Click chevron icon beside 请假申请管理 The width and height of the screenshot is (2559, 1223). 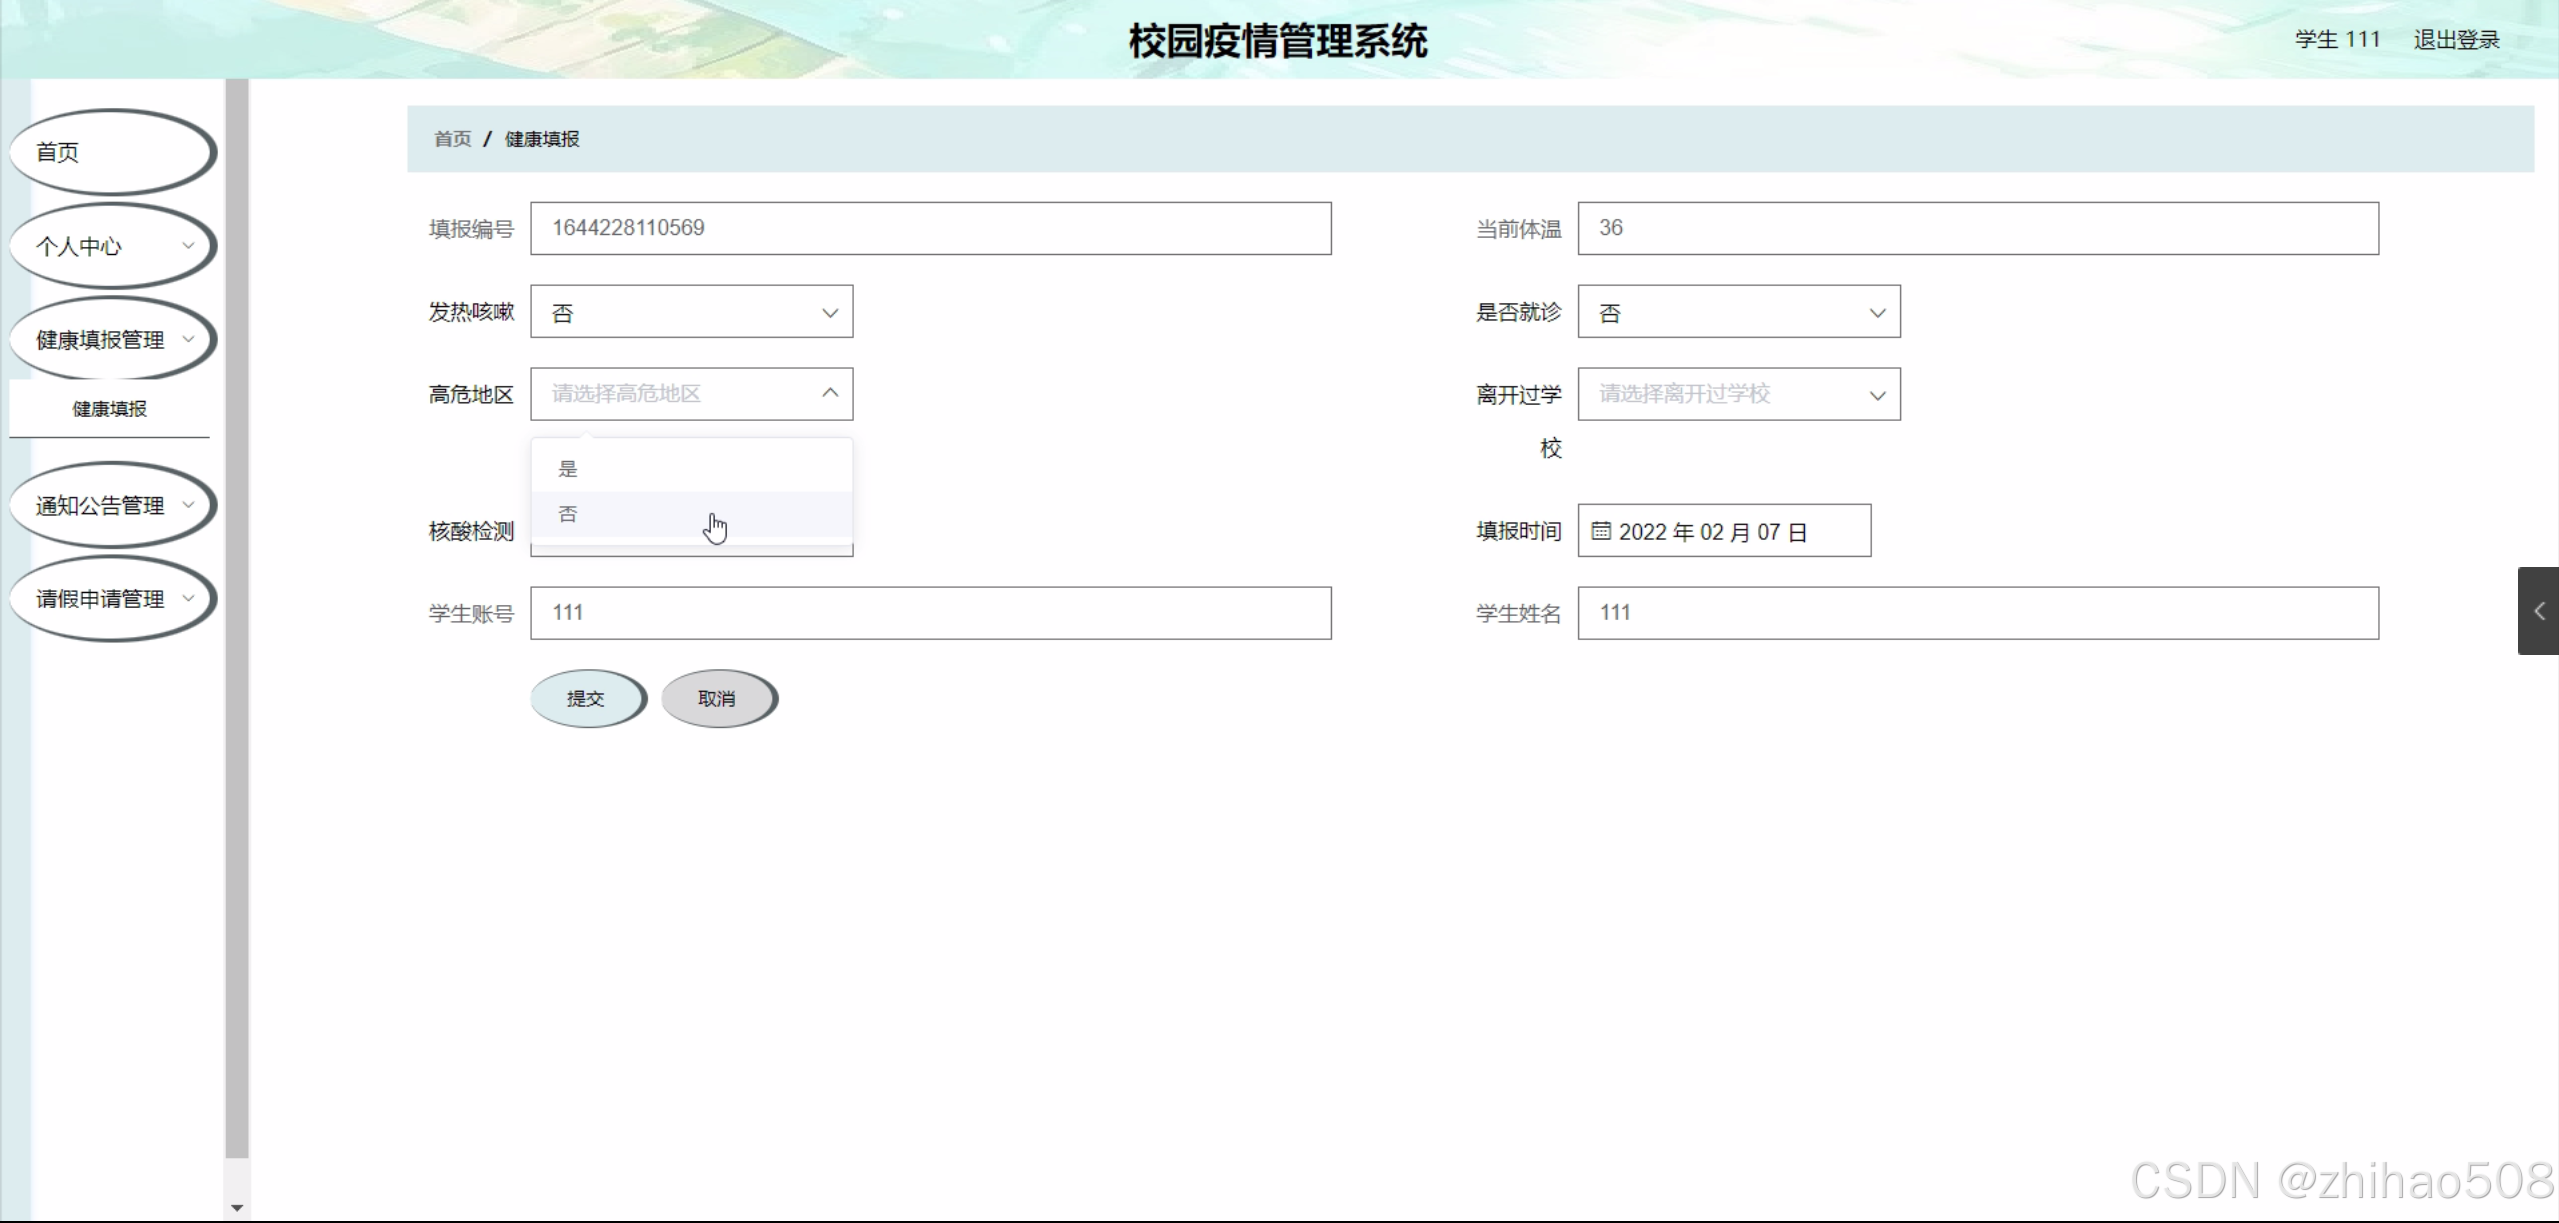(188, 598)
